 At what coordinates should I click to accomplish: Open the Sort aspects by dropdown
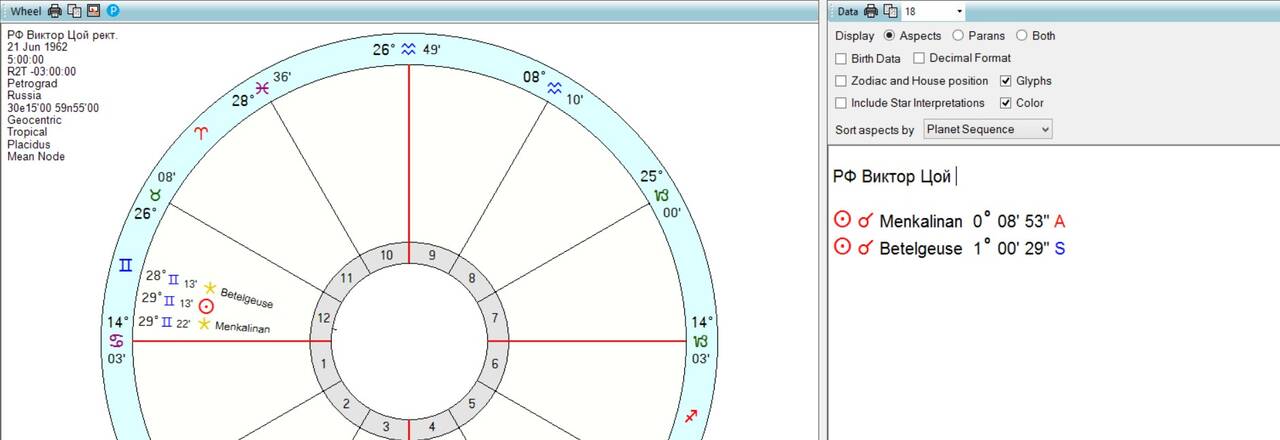[x=988, y=129]
